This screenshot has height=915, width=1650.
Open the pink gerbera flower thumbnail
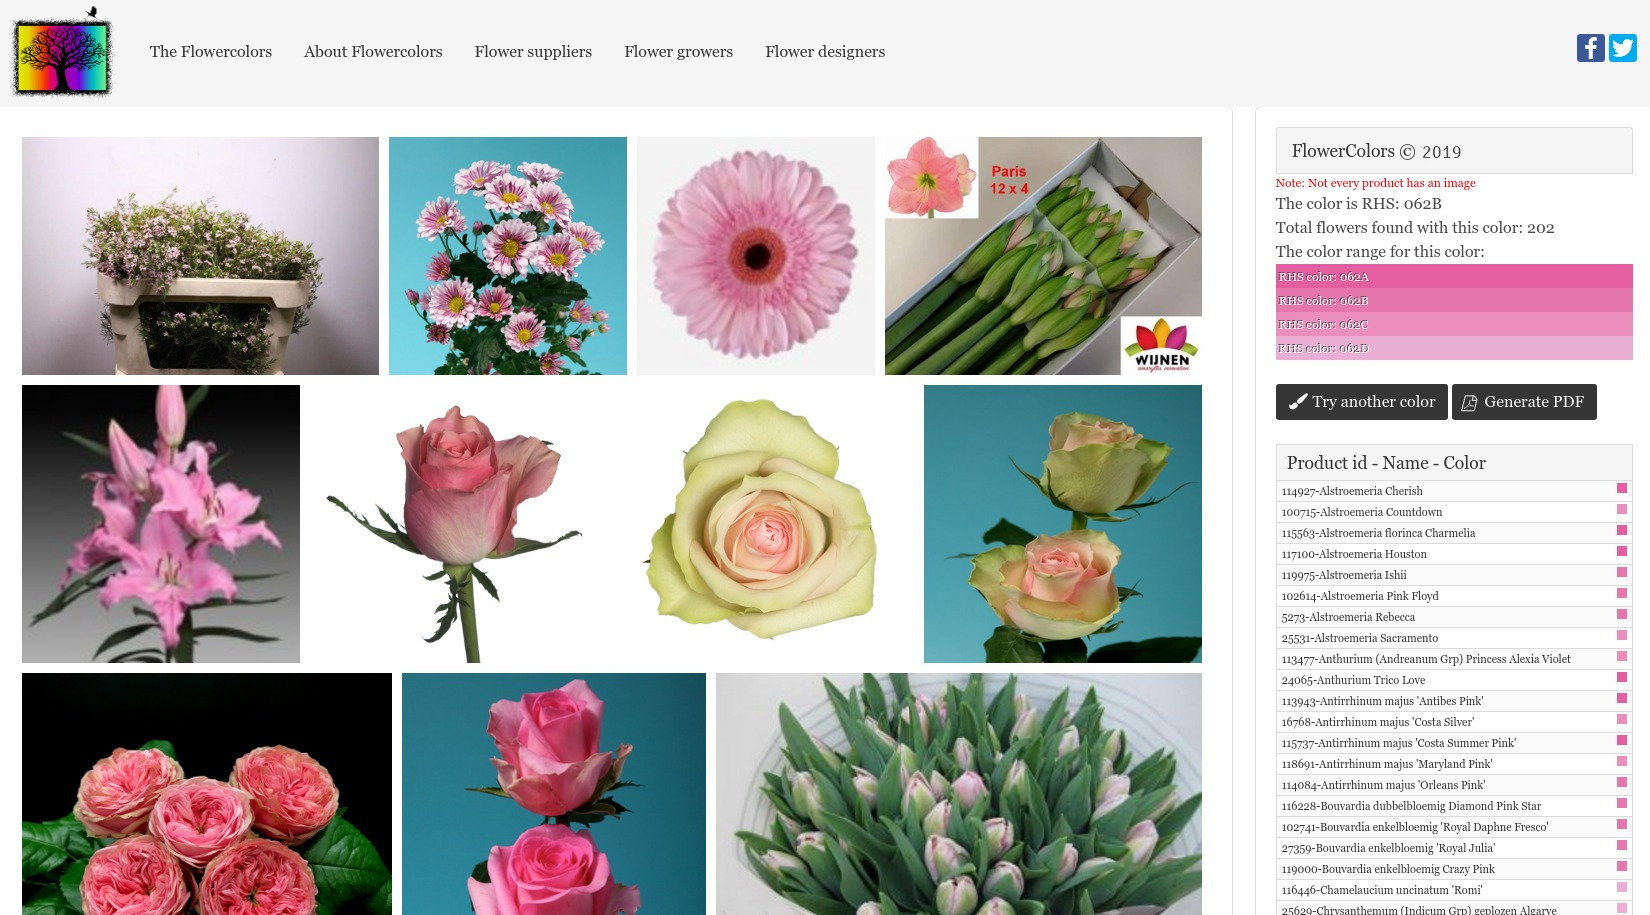755,256
